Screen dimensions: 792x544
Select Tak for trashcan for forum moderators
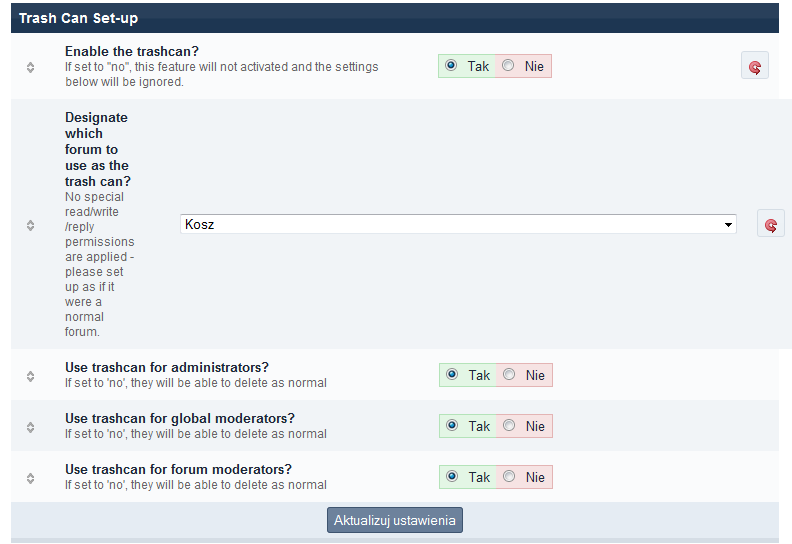pyautogui.click(x=452, y=477)
